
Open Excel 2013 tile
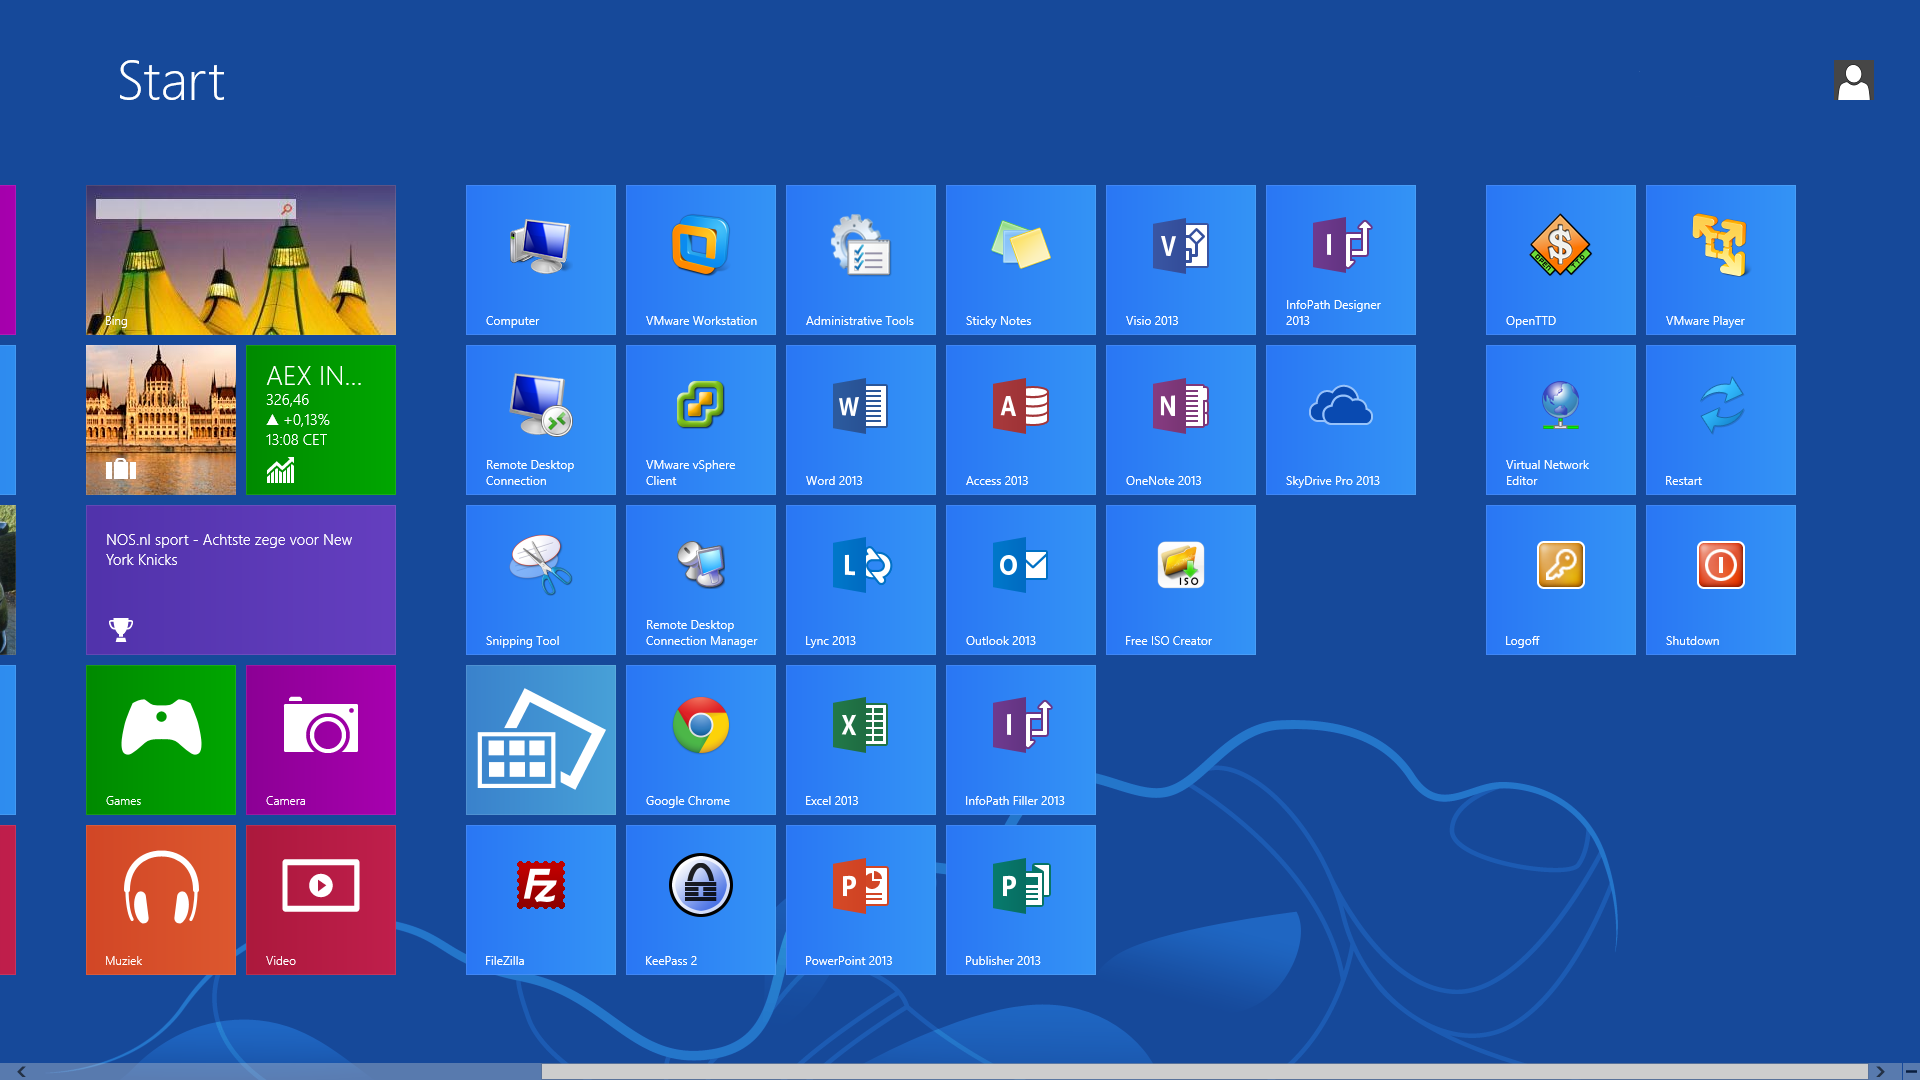point(860,739)
